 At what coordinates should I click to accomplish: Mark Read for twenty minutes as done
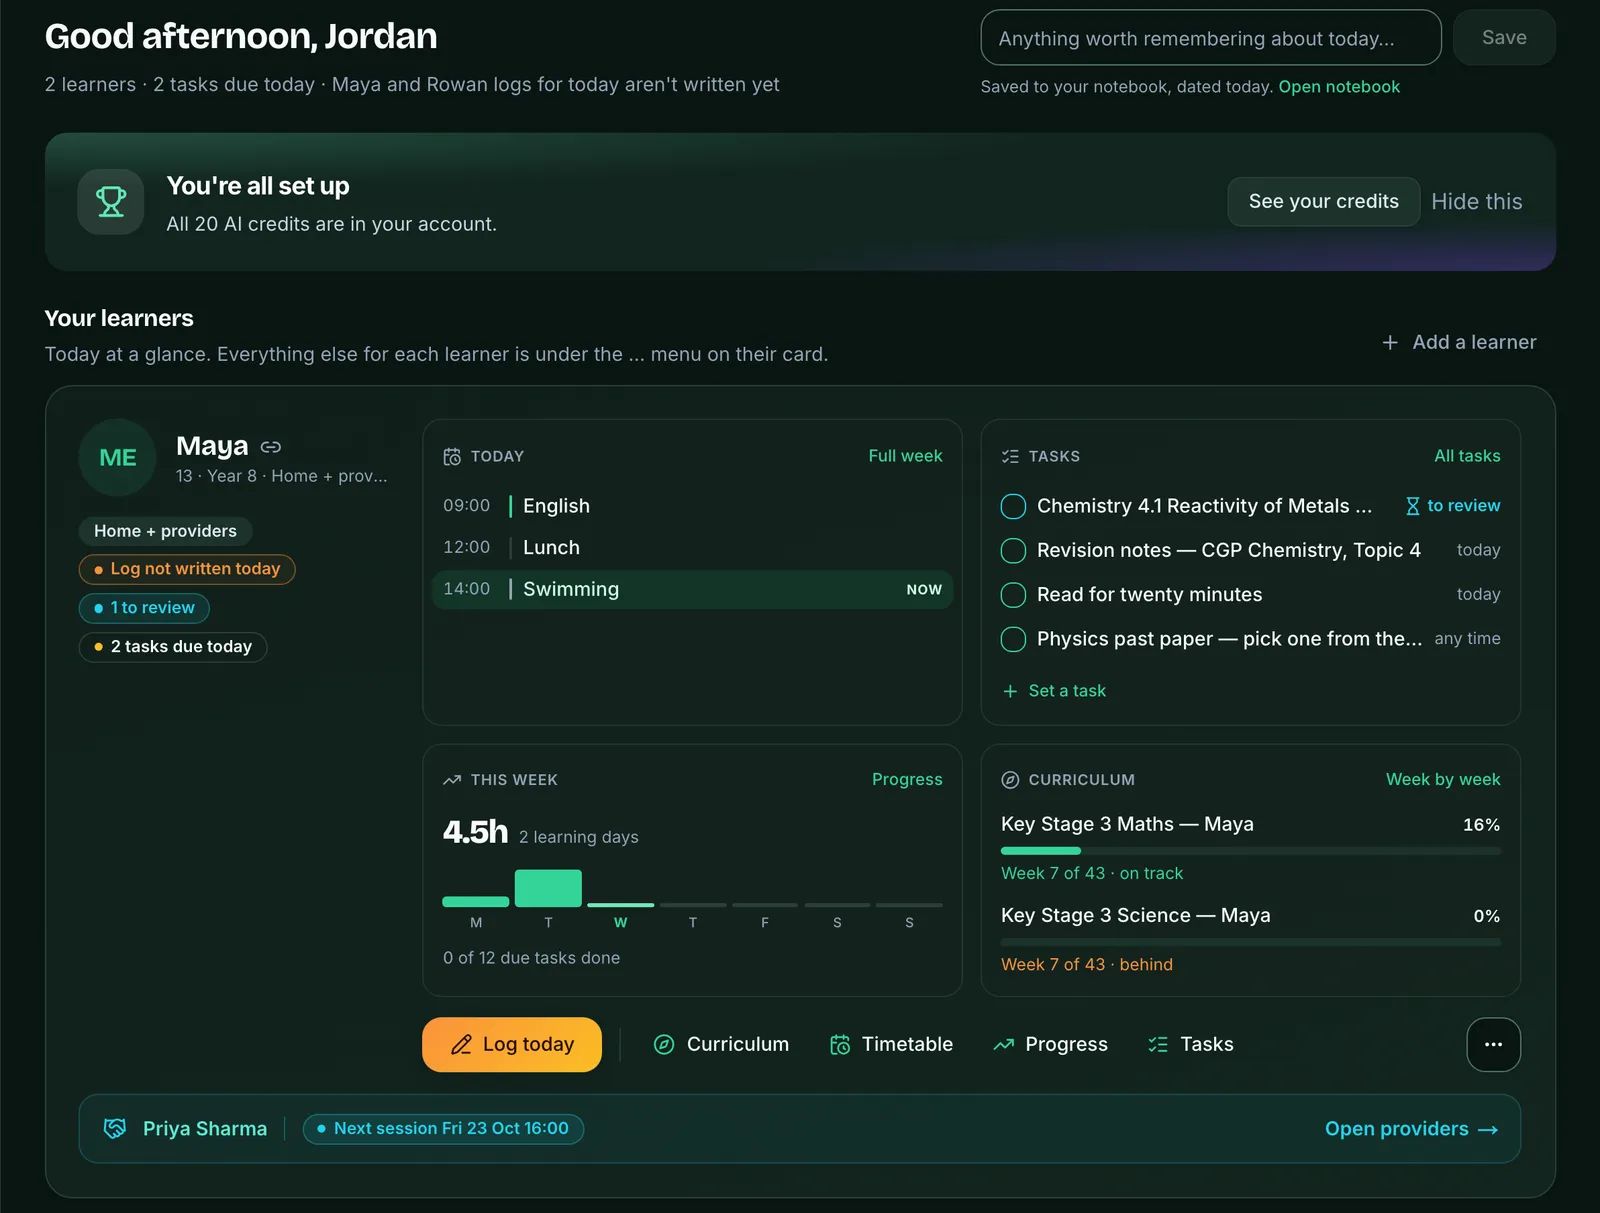(1013, 595)
